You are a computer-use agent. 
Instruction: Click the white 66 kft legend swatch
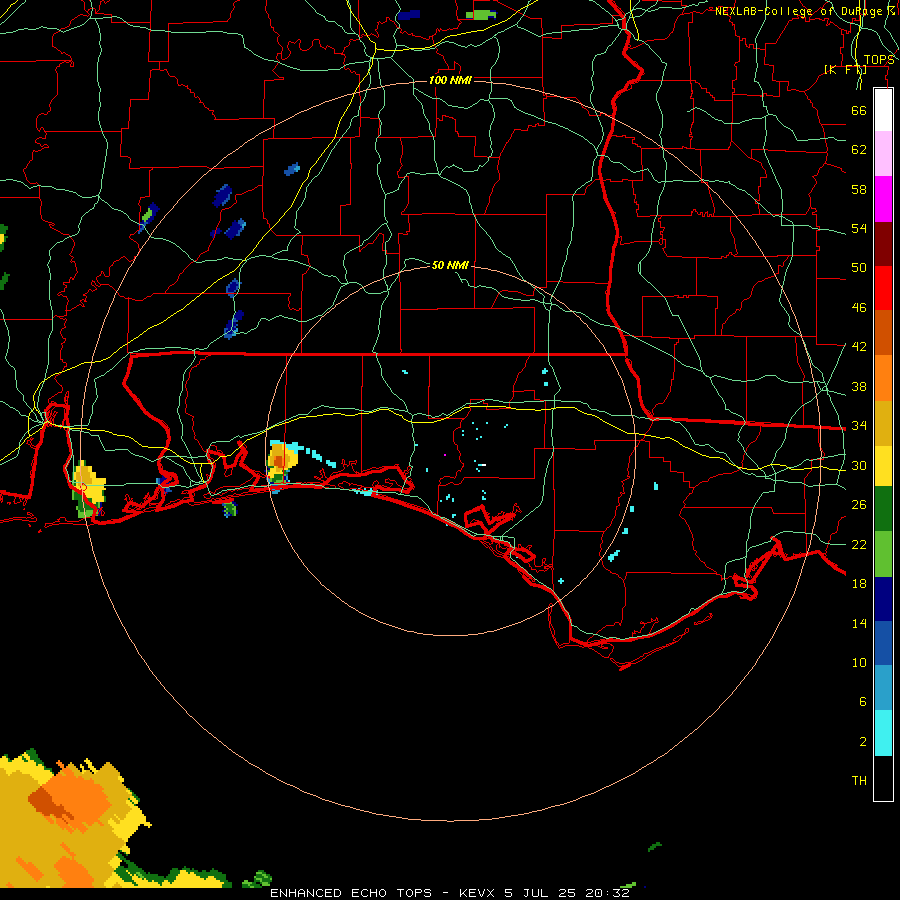tap(883, 110)
